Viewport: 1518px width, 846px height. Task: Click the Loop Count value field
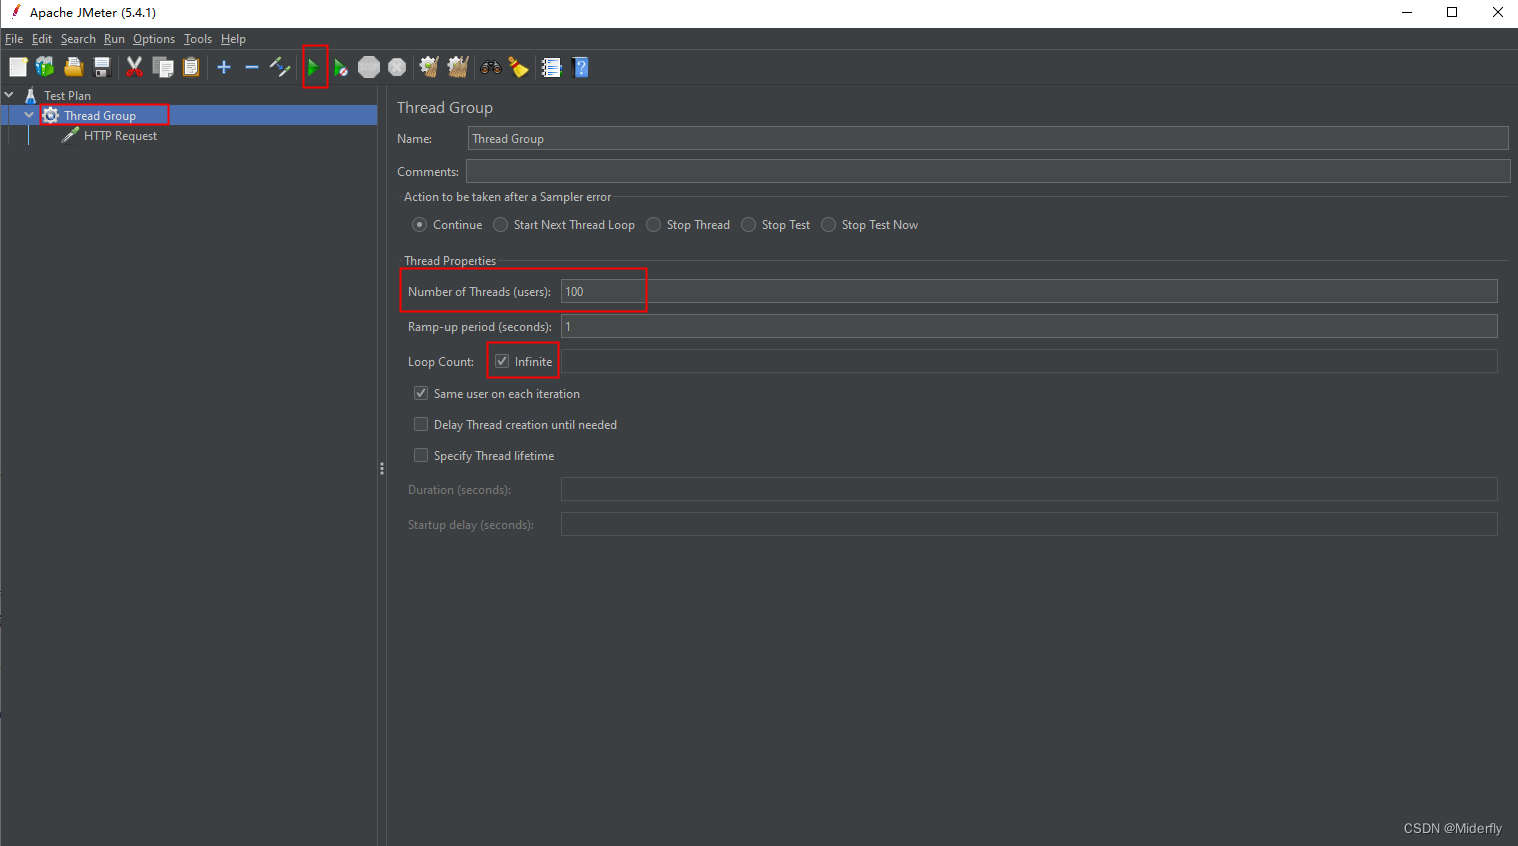point(1029,361)
